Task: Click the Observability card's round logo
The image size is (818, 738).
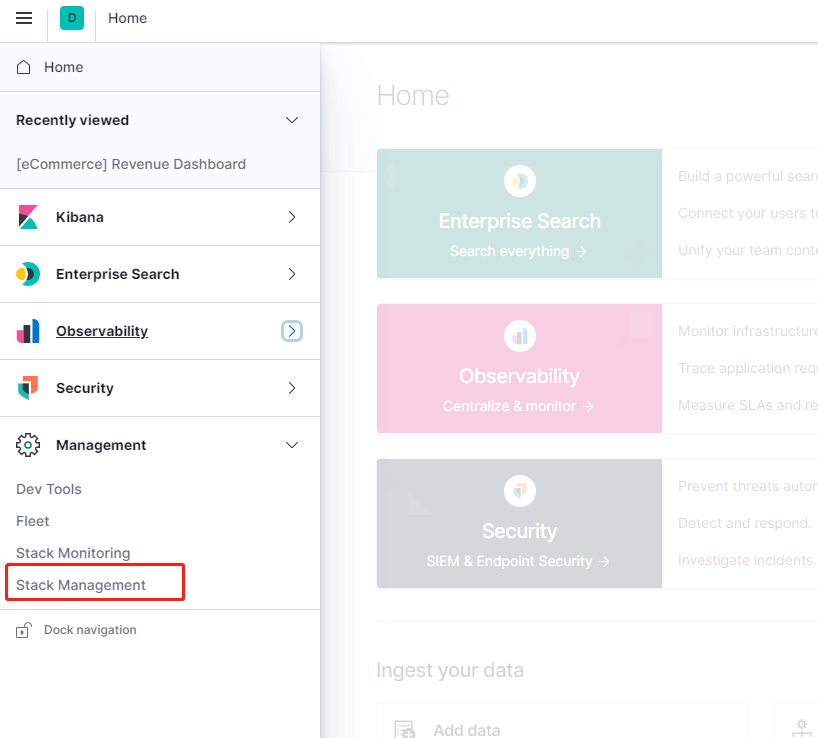Action: (520, 336)
